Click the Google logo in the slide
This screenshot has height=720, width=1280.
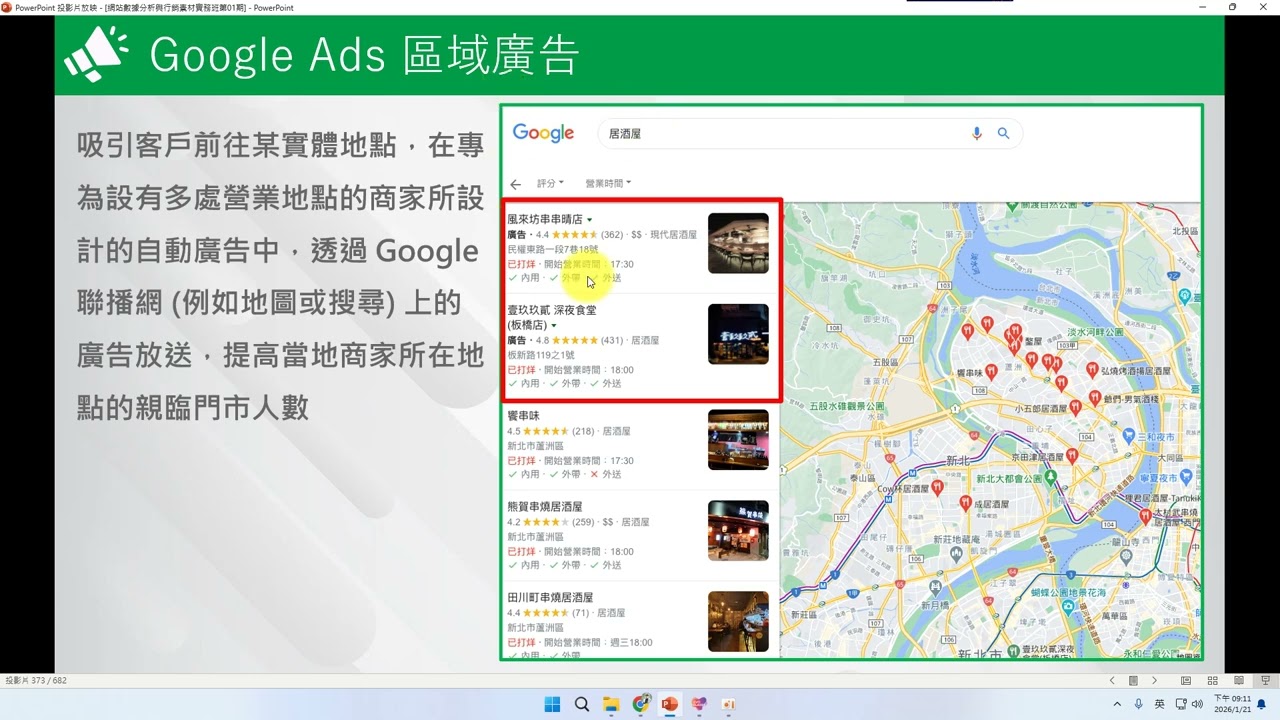(x=543, y=133)
